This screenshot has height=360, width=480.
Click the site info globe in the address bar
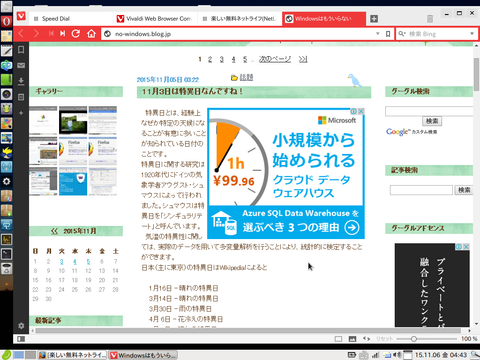pyautogui.click(x=107, y=34)
